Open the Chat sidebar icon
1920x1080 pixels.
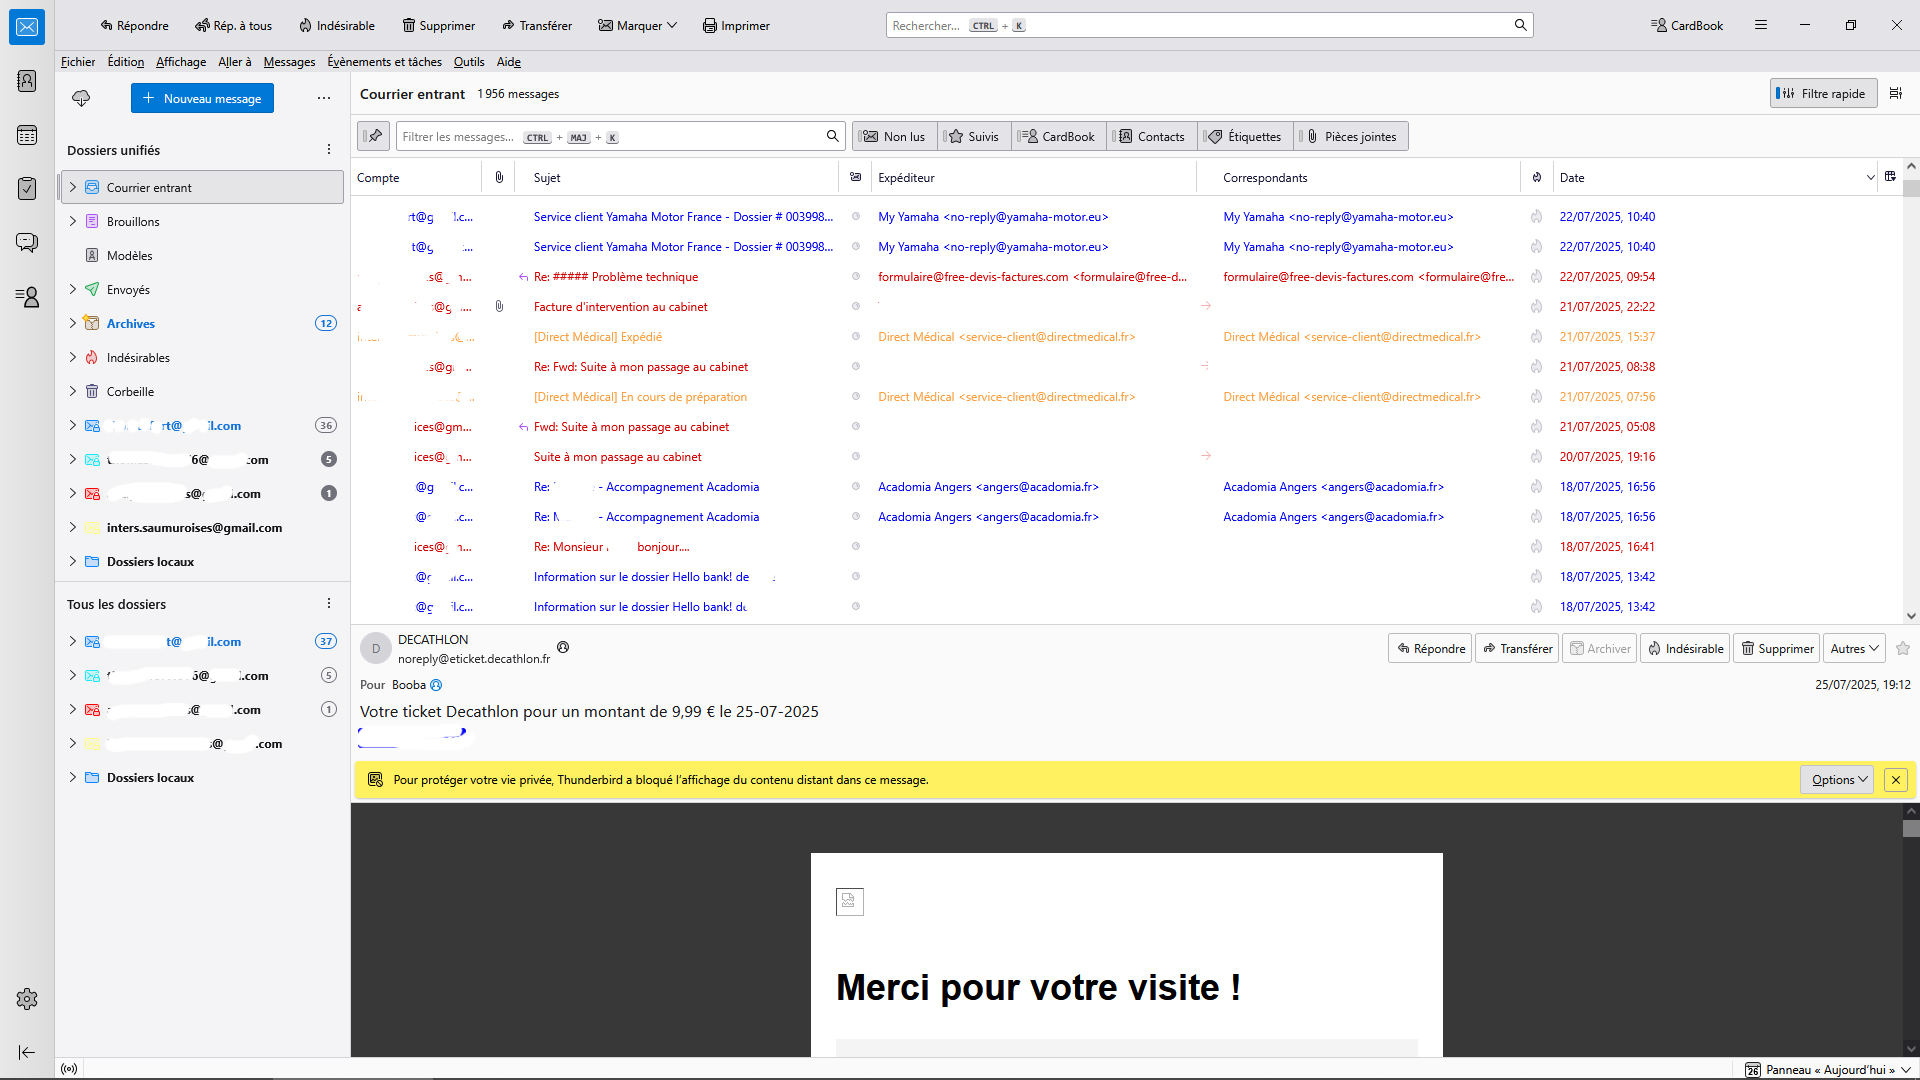pos(27,243)
